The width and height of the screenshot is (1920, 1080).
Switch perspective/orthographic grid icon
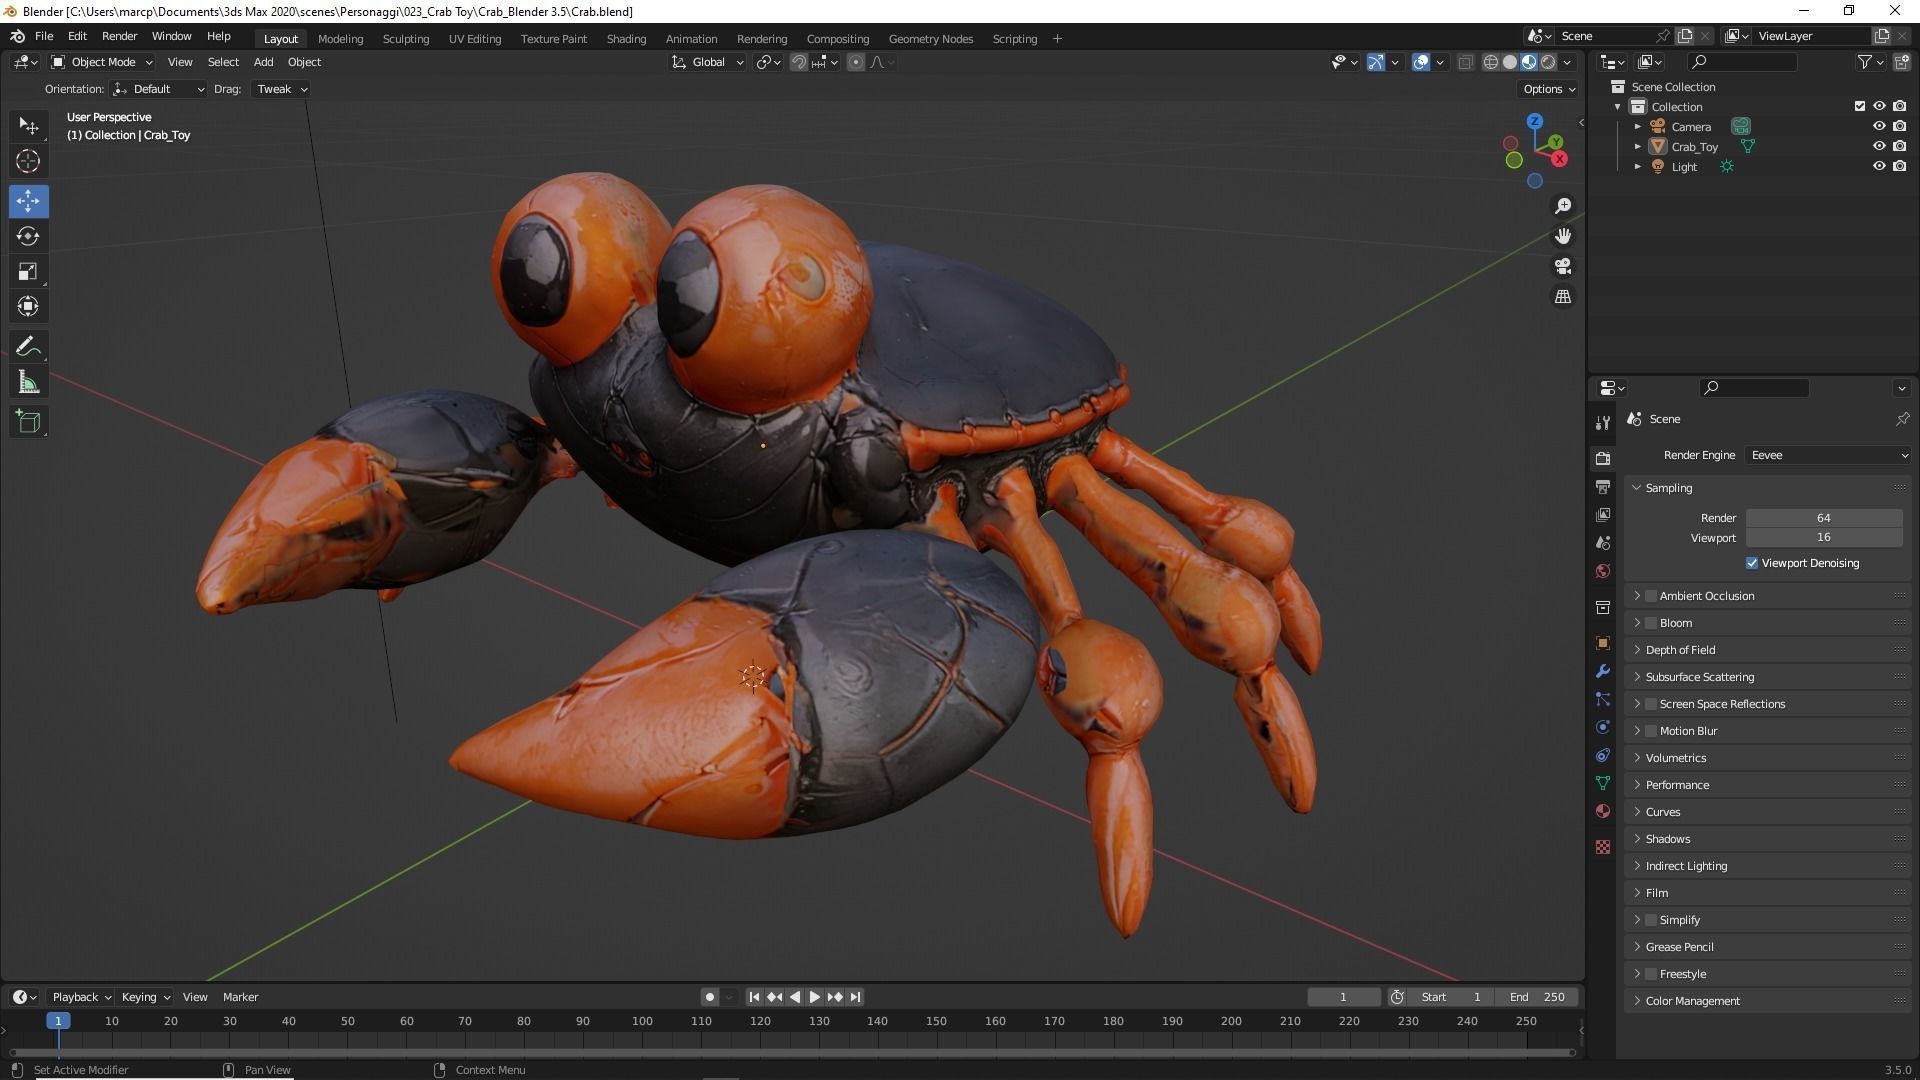(1563, 296)
